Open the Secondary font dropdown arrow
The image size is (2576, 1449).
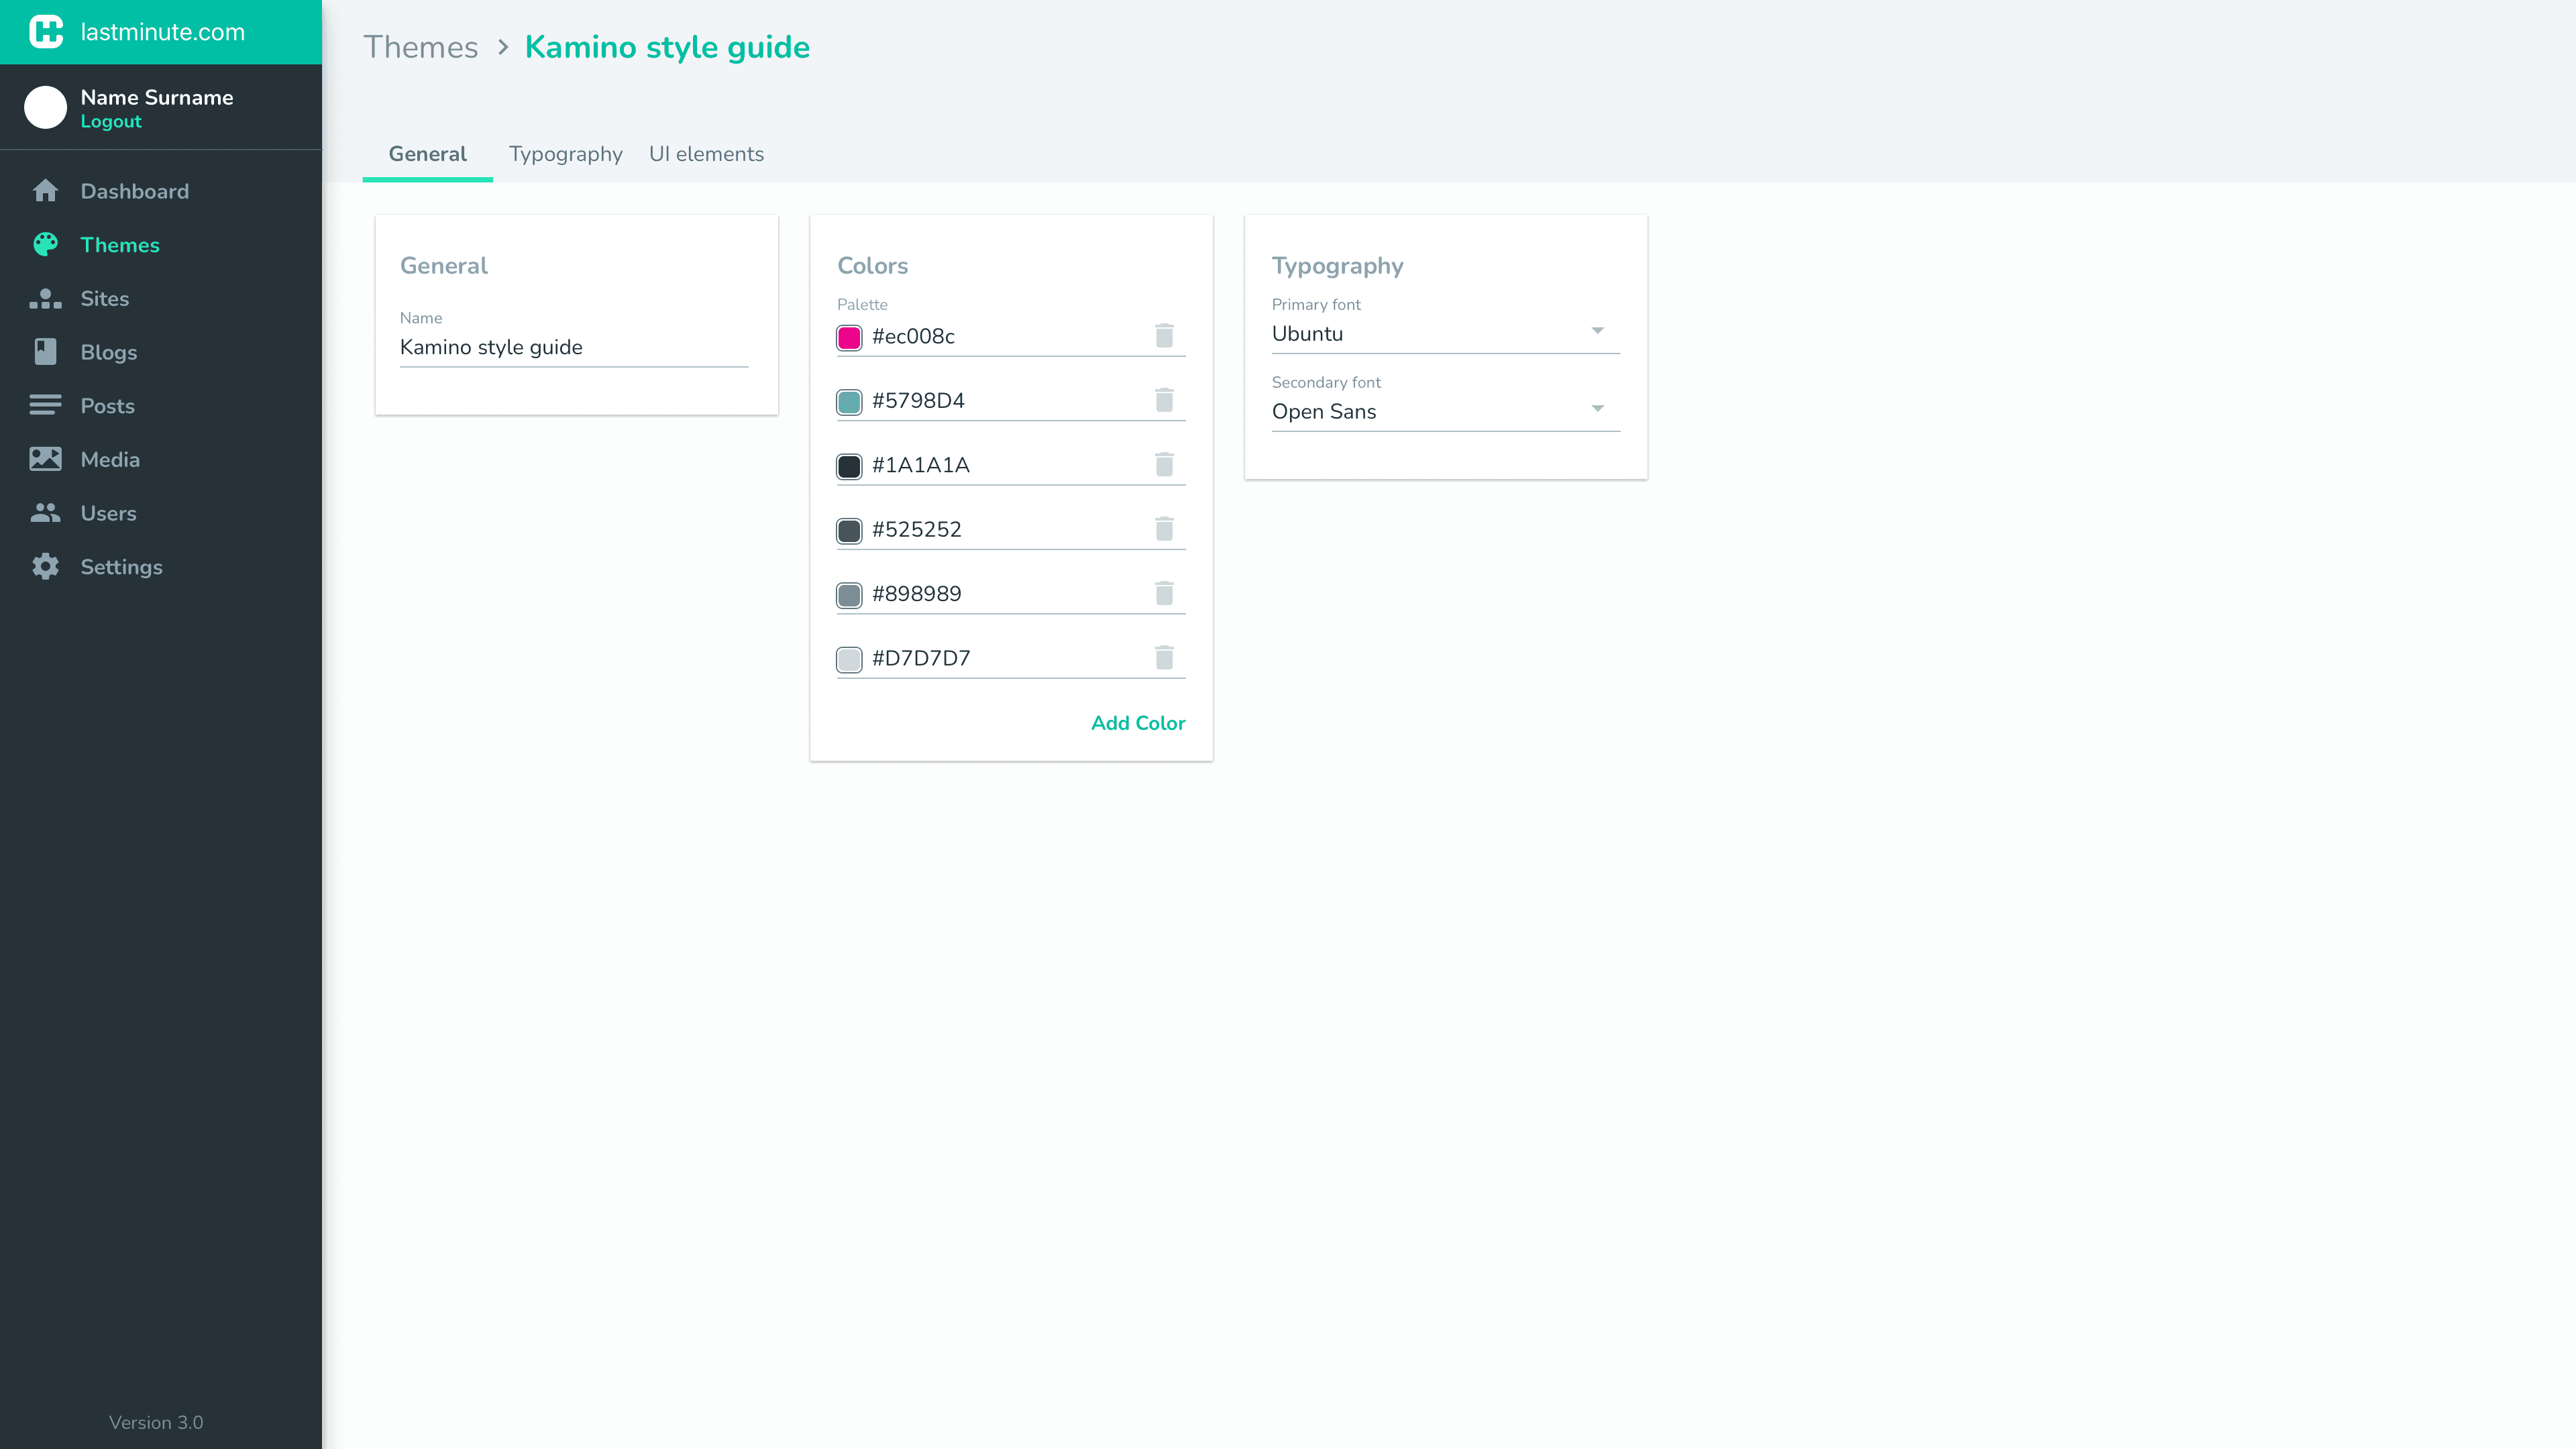(1597, 409)
